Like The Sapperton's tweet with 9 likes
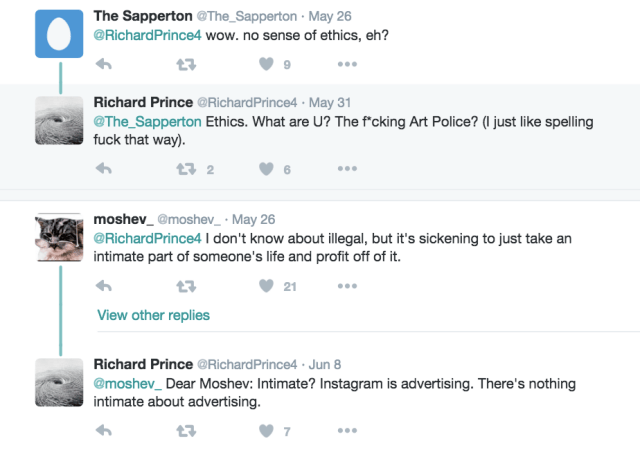Viewport: 640px width, 450px height. coord(266,64)
